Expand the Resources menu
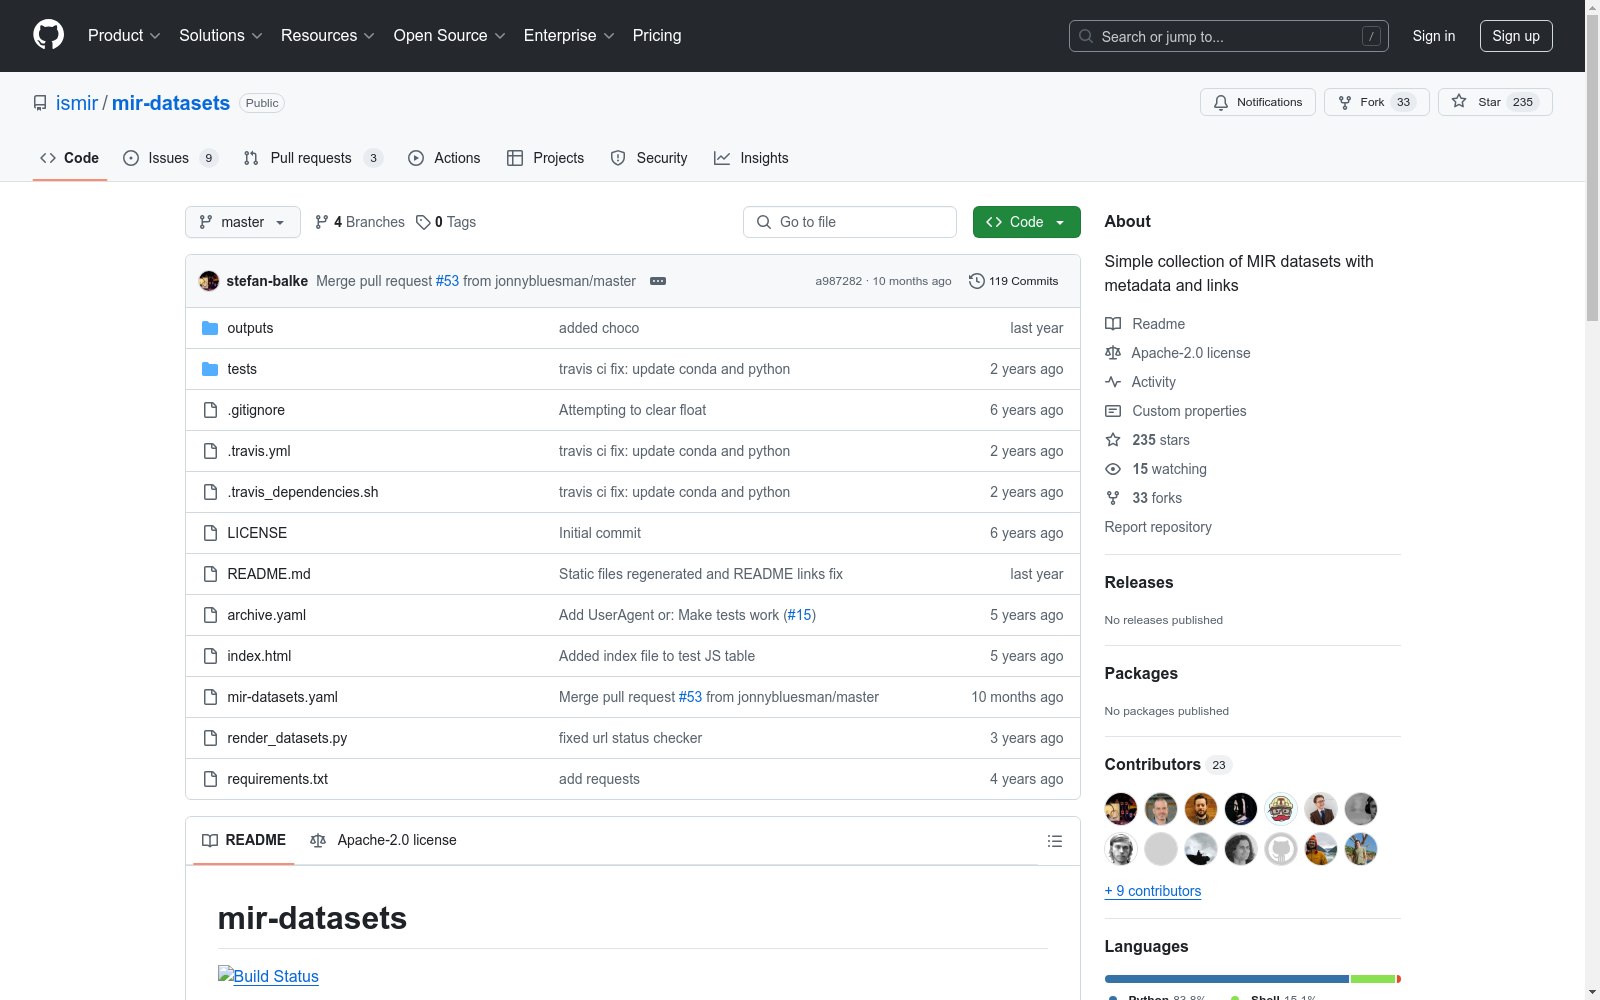Viewport: 1600px width, 1000px height. 328,35
